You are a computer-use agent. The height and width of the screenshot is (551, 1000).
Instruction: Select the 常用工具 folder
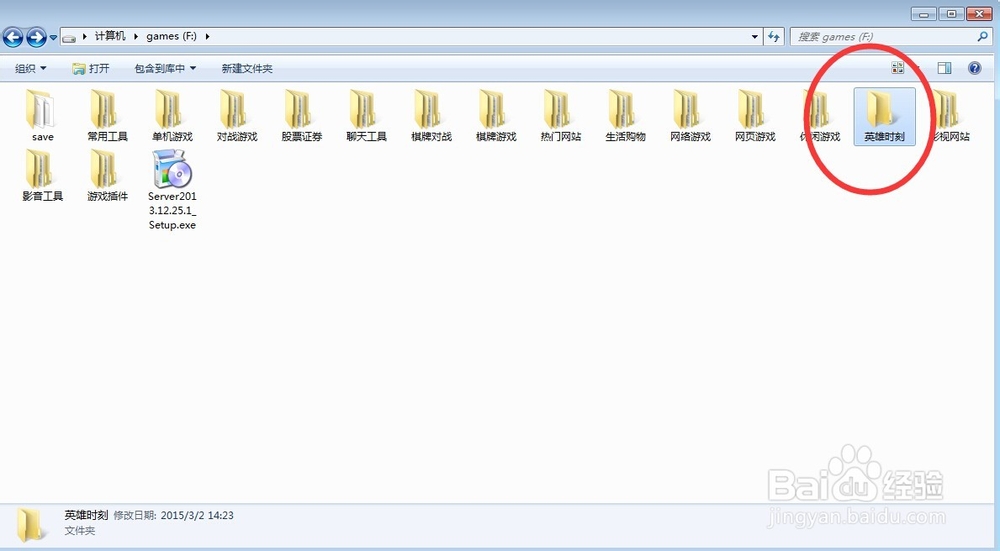point(107,116)
